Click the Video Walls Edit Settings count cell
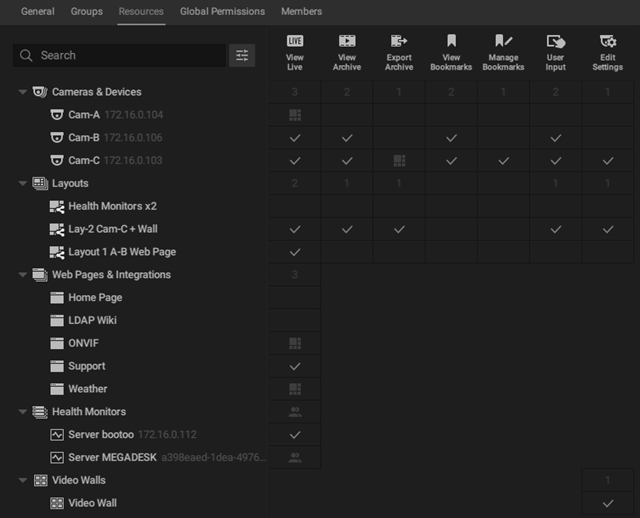This screenshot has width=640, height=518. point(608,480)
